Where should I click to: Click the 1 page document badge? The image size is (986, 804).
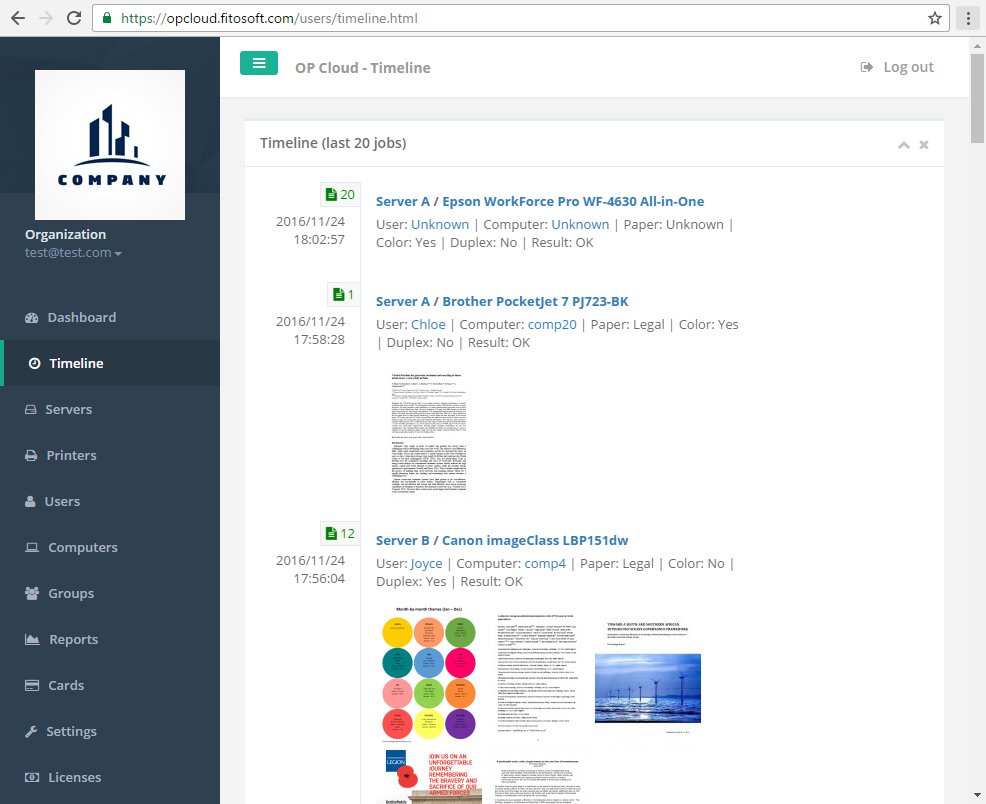tap(343, 294)
